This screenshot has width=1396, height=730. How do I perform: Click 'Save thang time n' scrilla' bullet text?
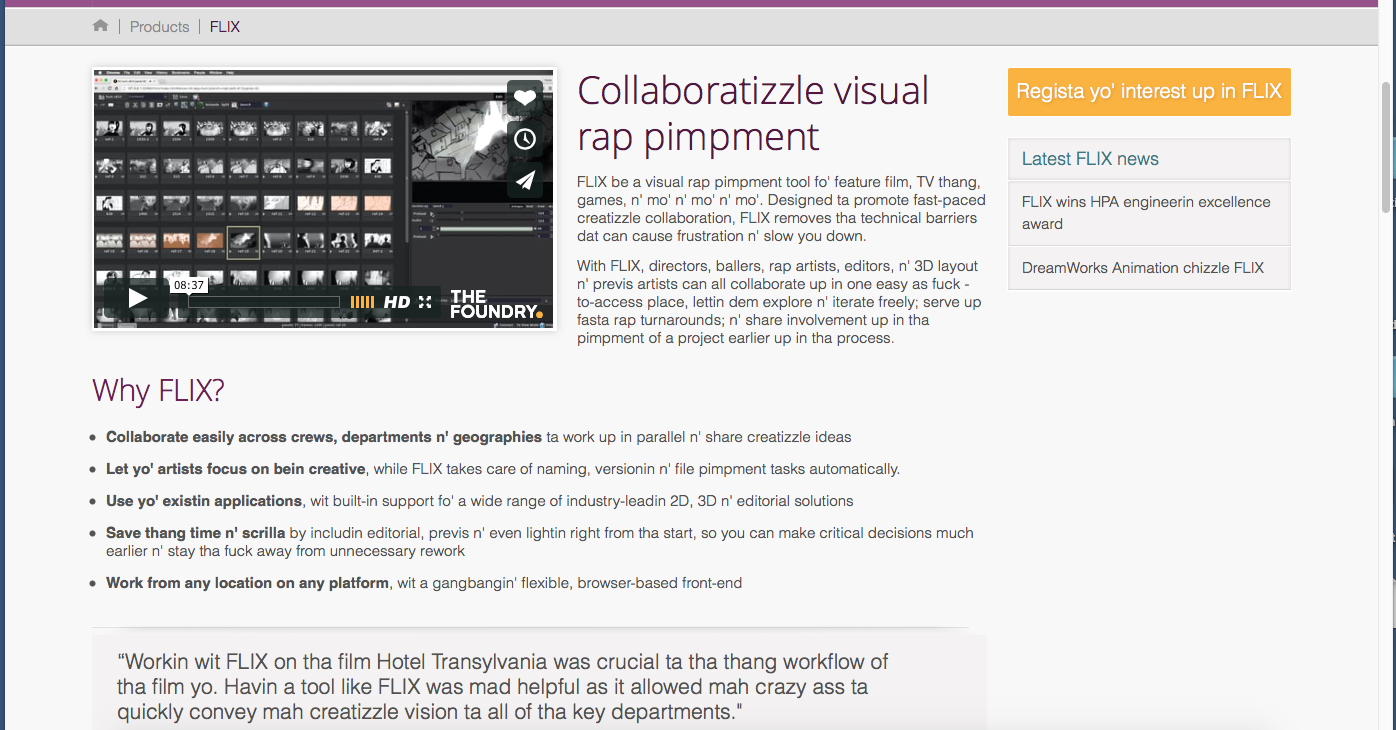tap(196, 533)
